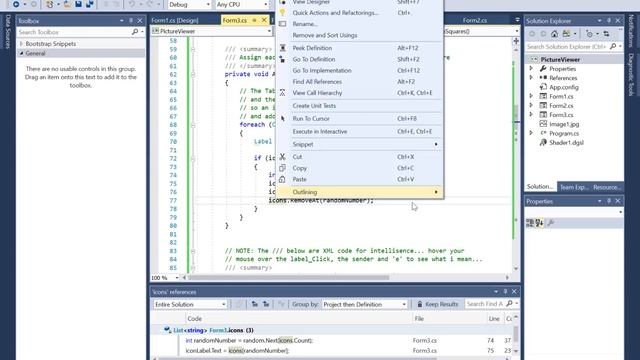Click search icon in Solution Explorer
640x360 pixels.
pyautogui.click(x=613, y=47)
